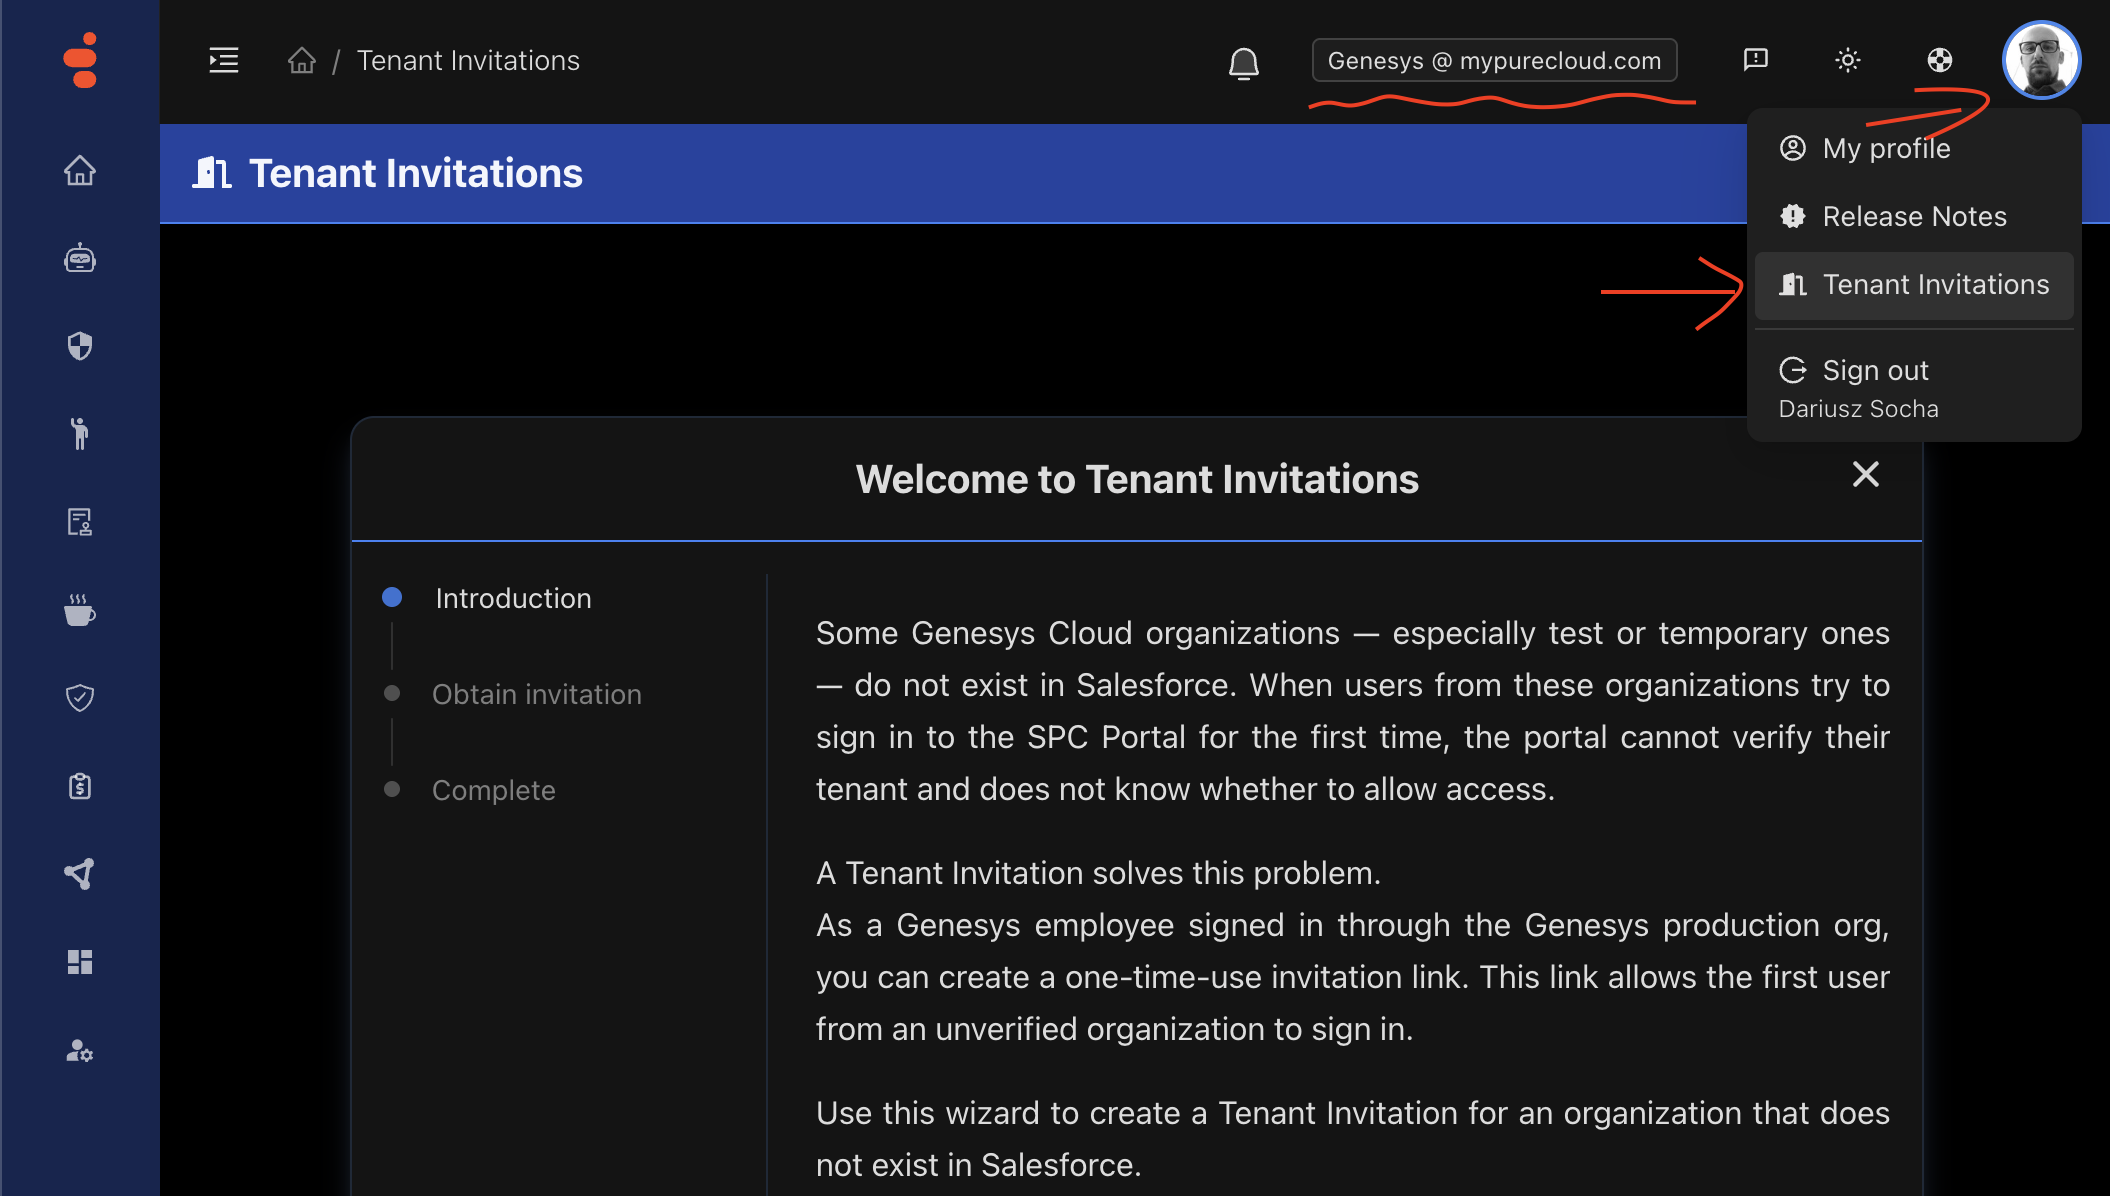Open My profile menu entry

pos(1885,148)
